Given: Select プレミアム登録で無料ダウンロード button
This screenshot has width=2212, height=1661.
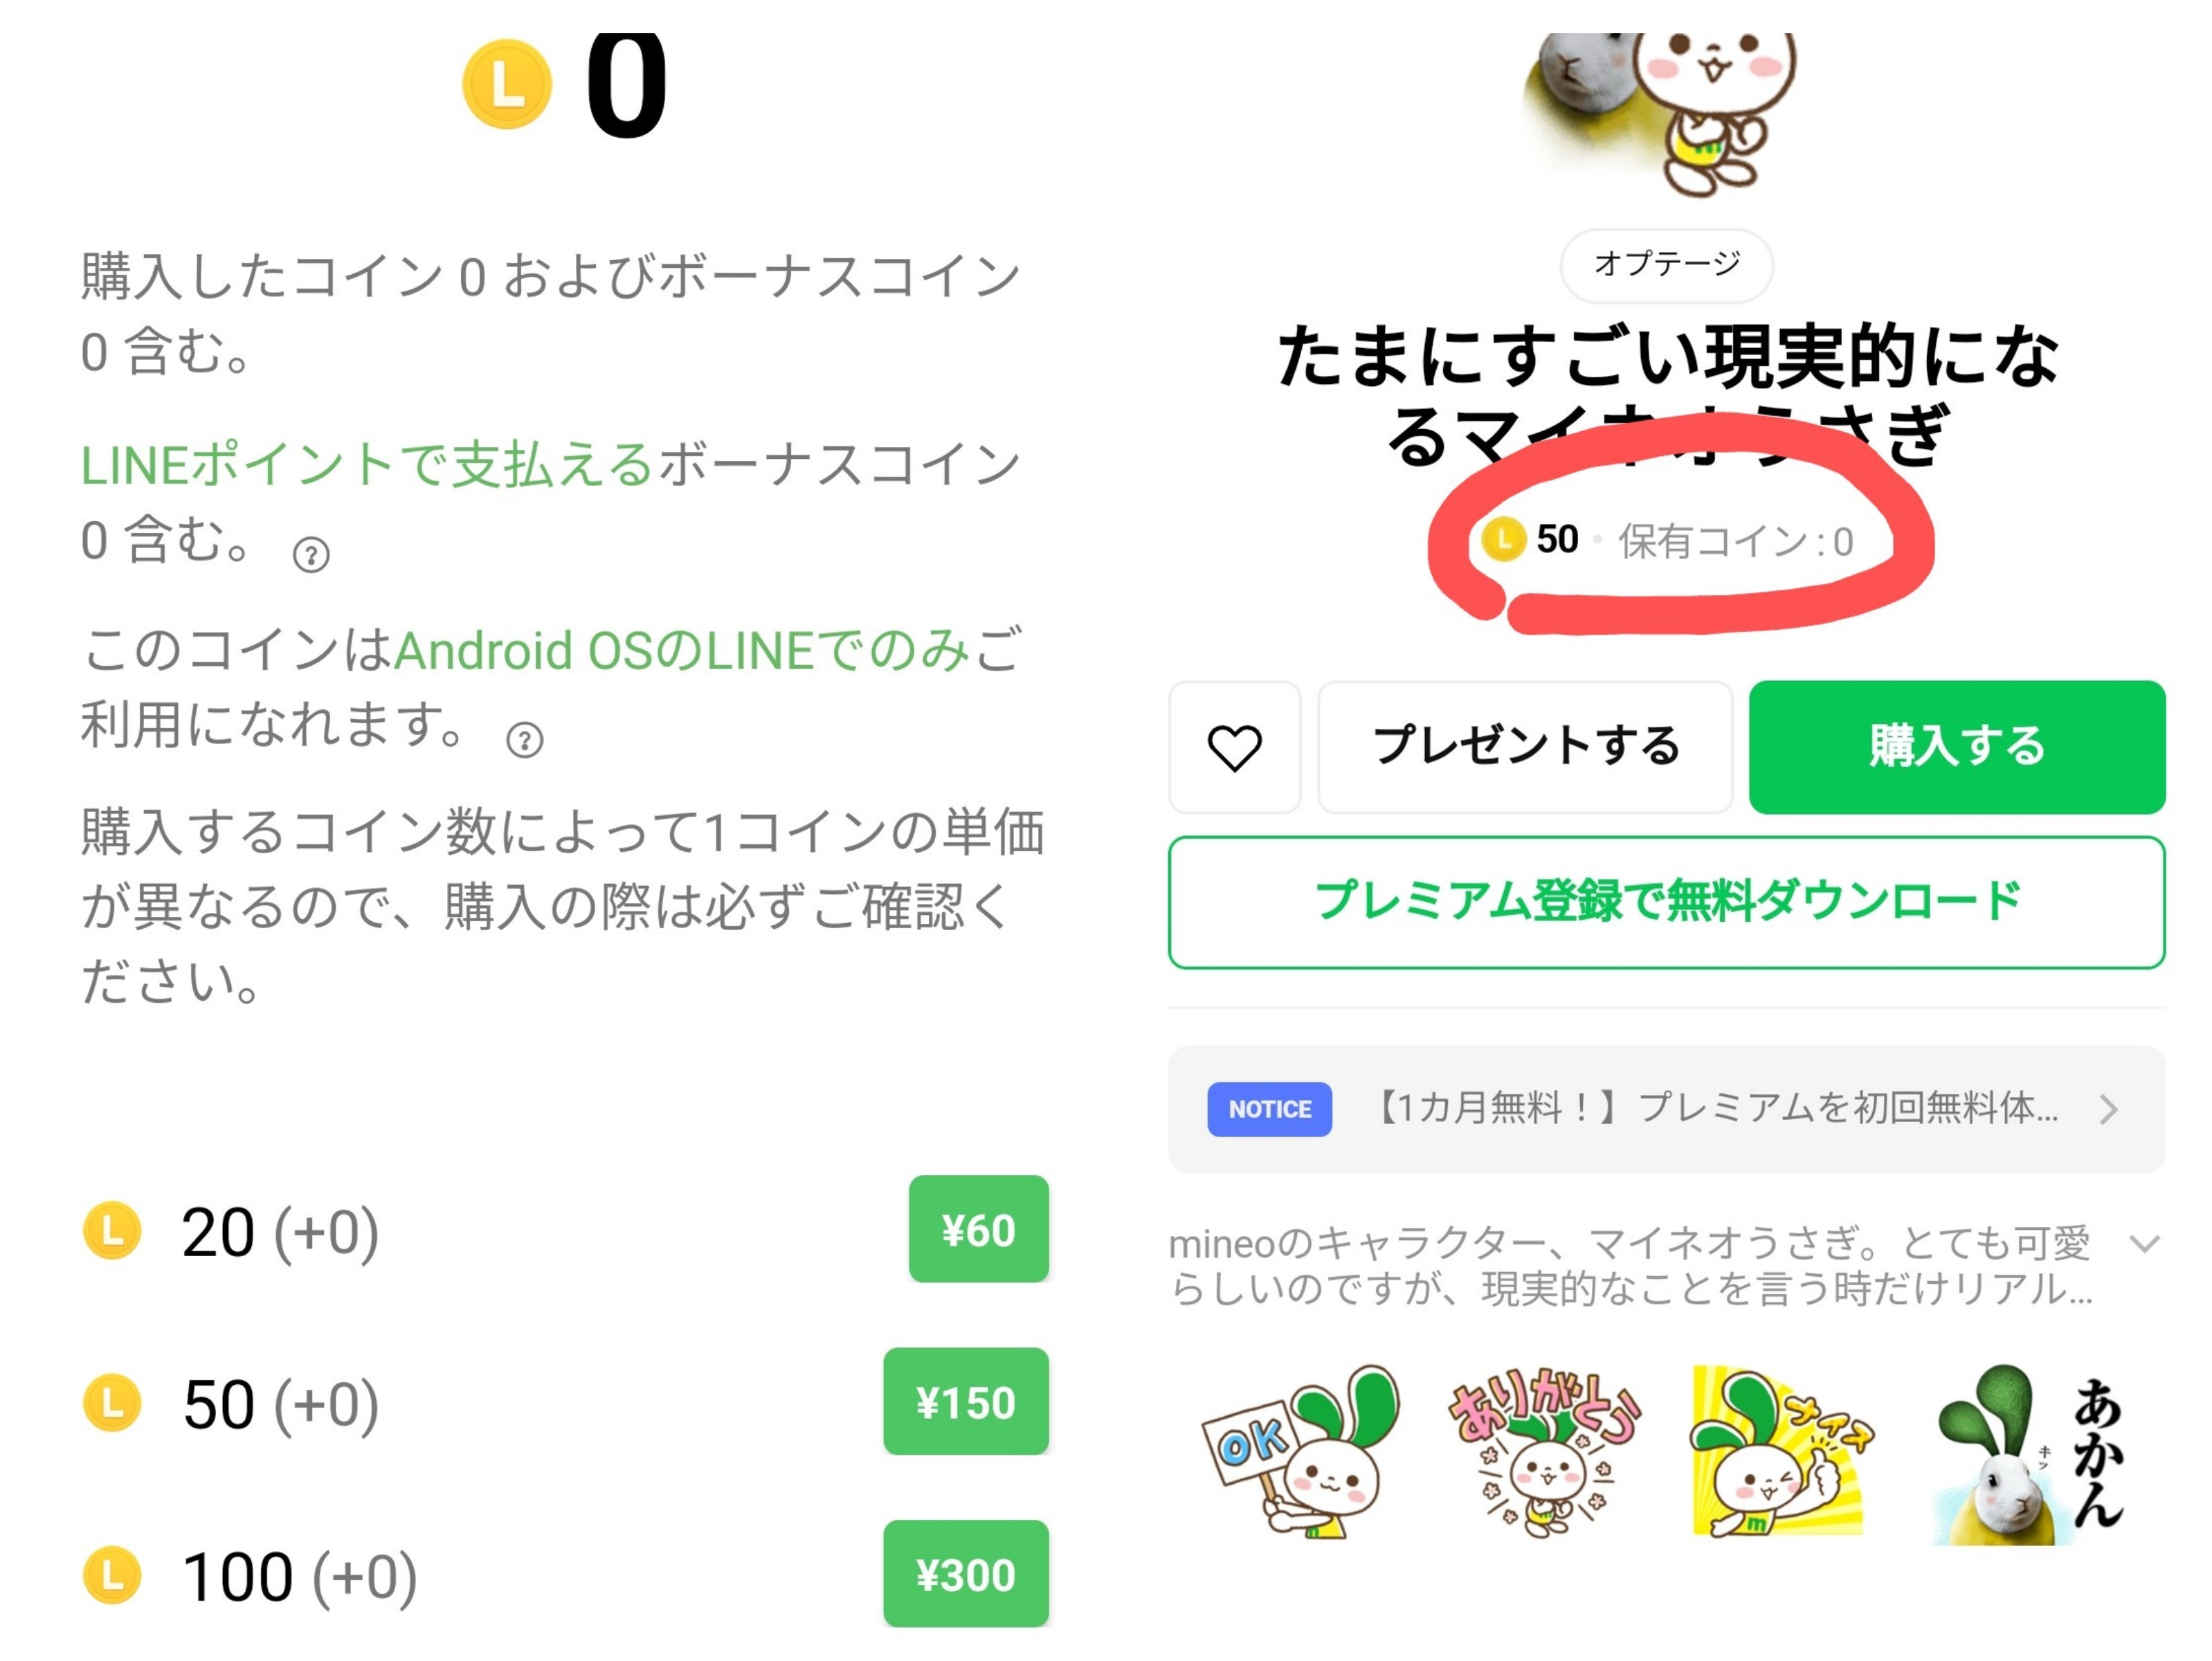Looking at the screenshot, I should click(x=1667, y=902).
